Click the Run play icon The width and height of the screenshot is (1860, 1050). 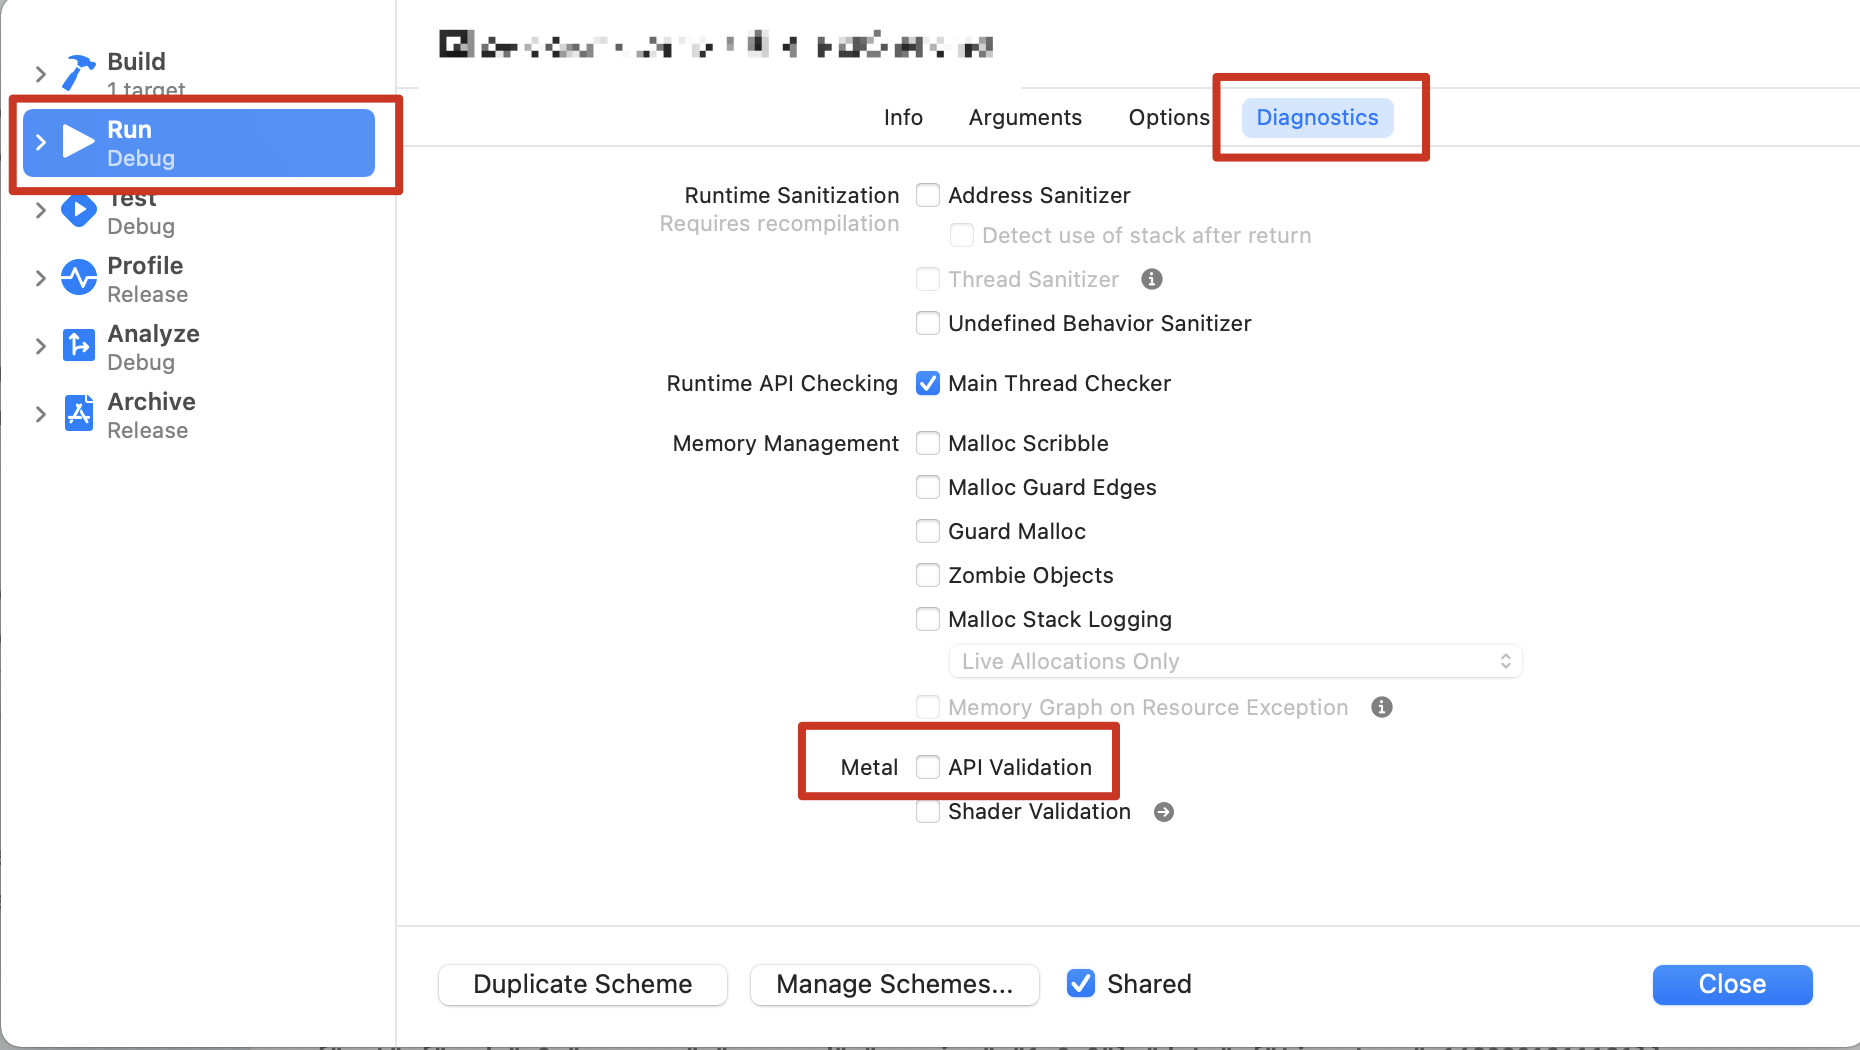(78, 142)
